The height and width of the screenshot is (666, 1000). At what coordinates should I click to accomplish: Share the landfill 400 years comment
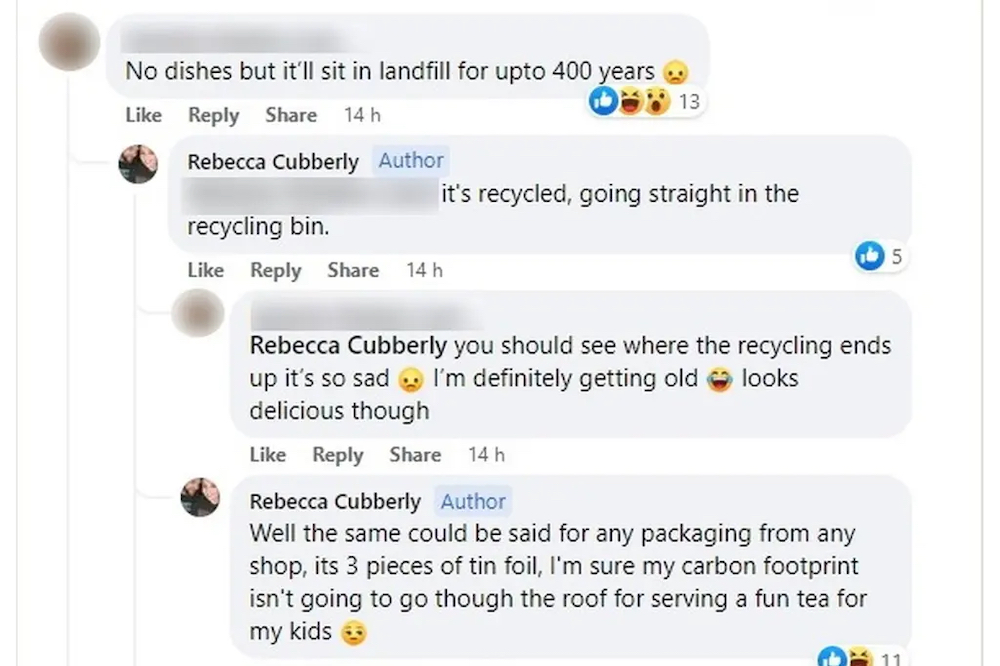coord(291,115)
